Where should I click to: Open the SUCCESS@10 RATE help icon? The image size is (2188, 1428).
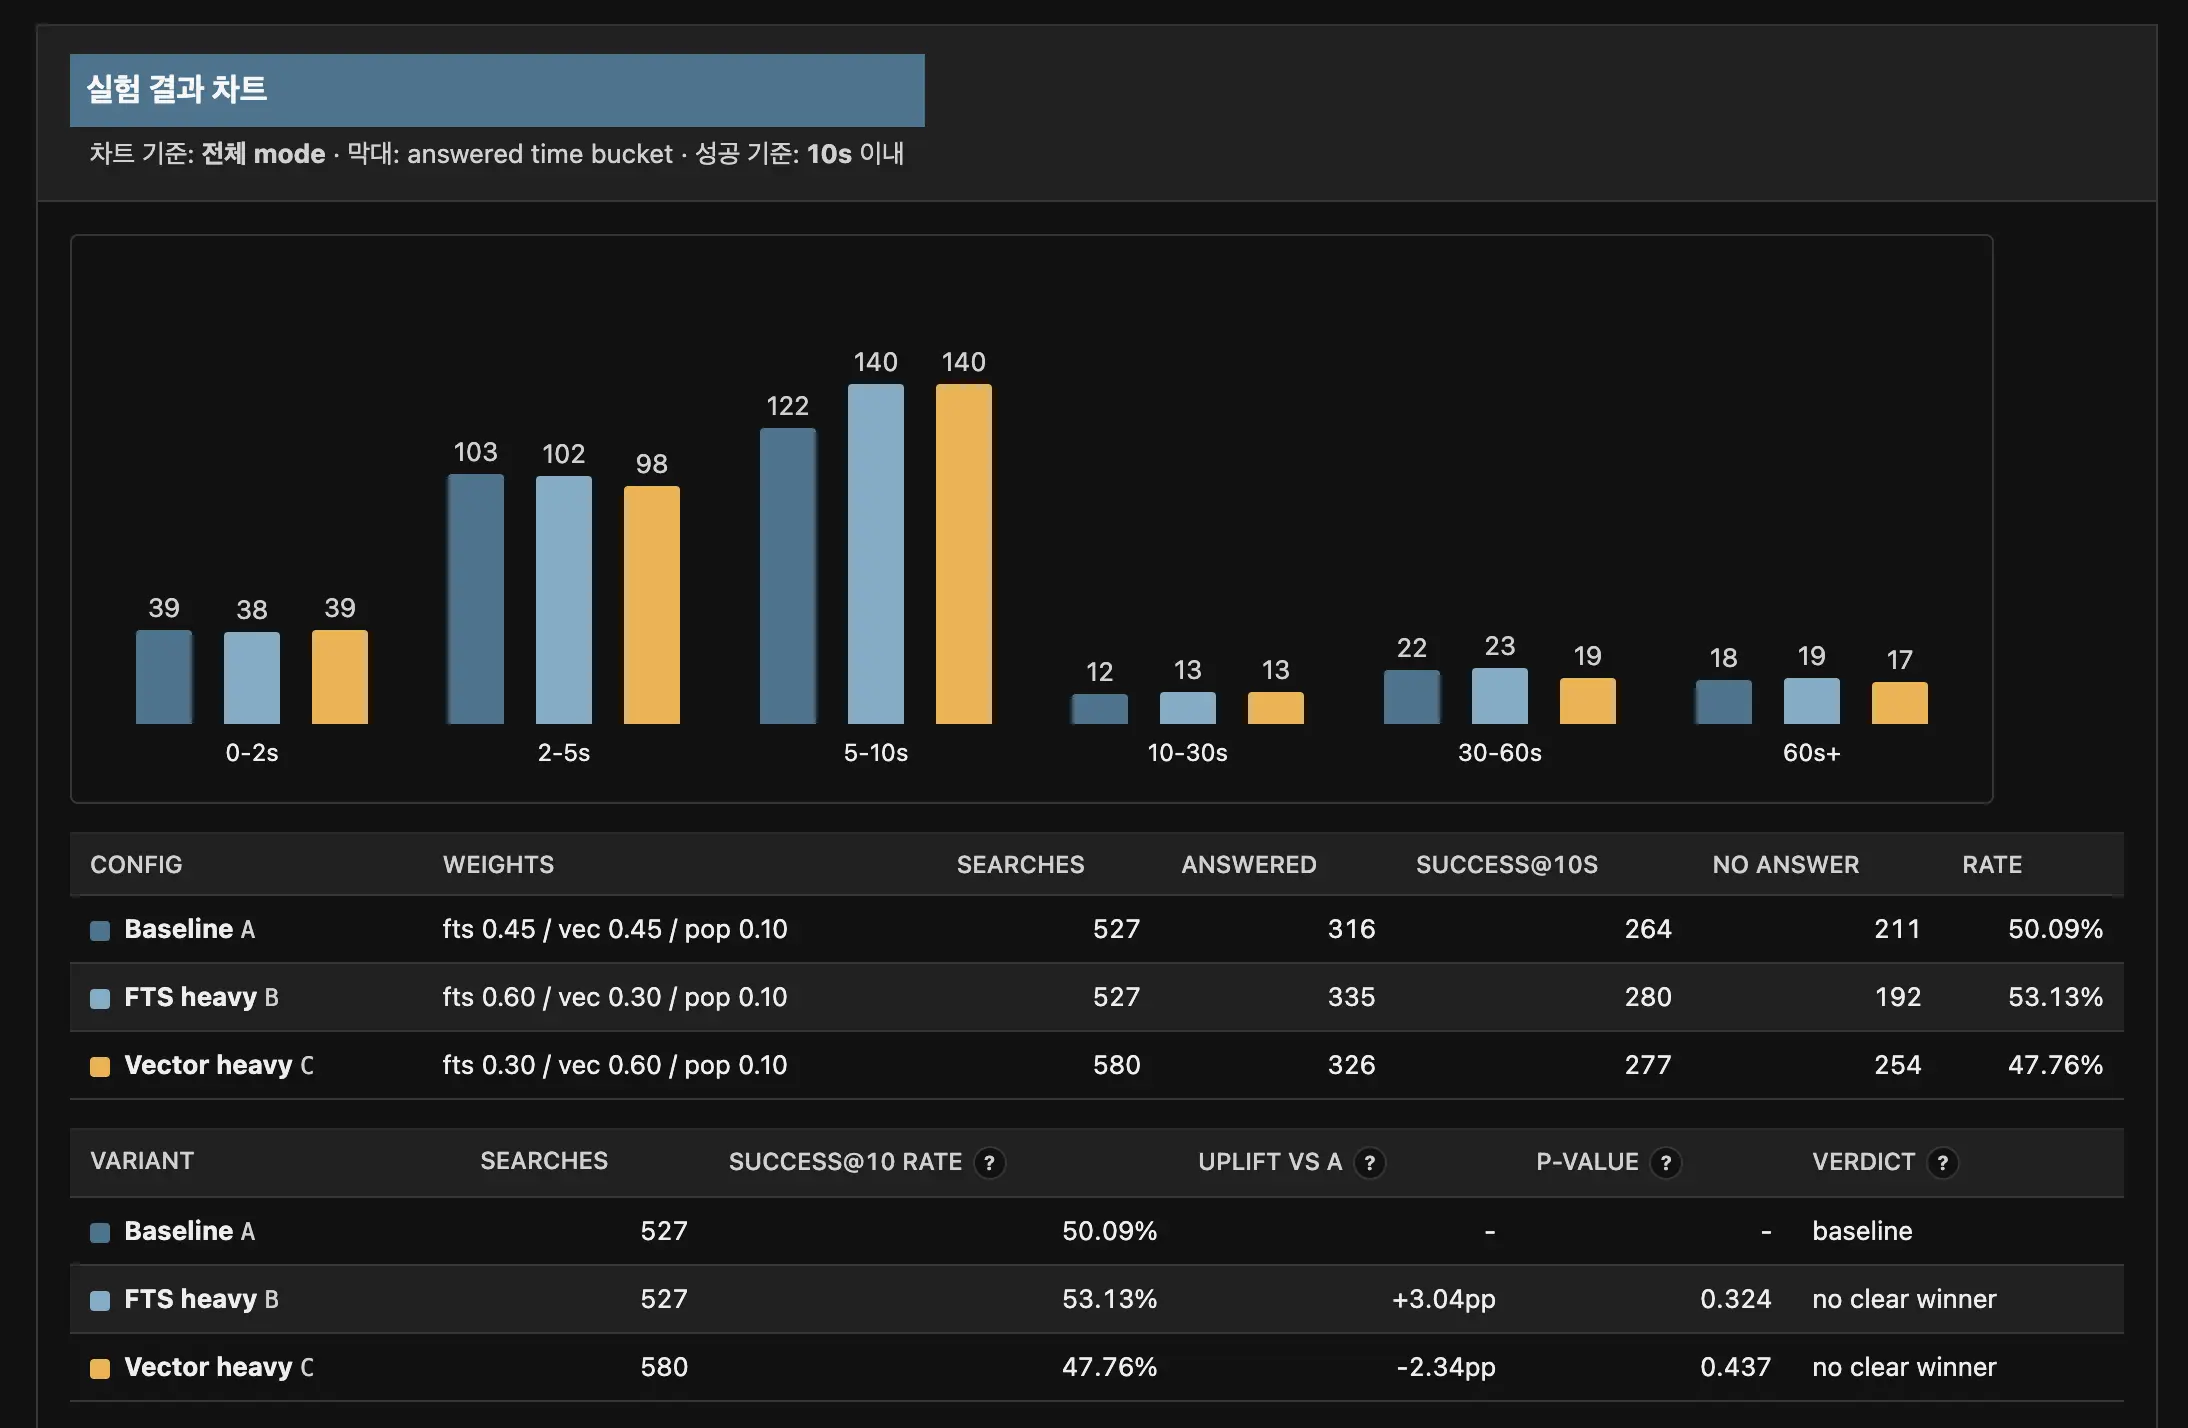[x=989, y=1162]
